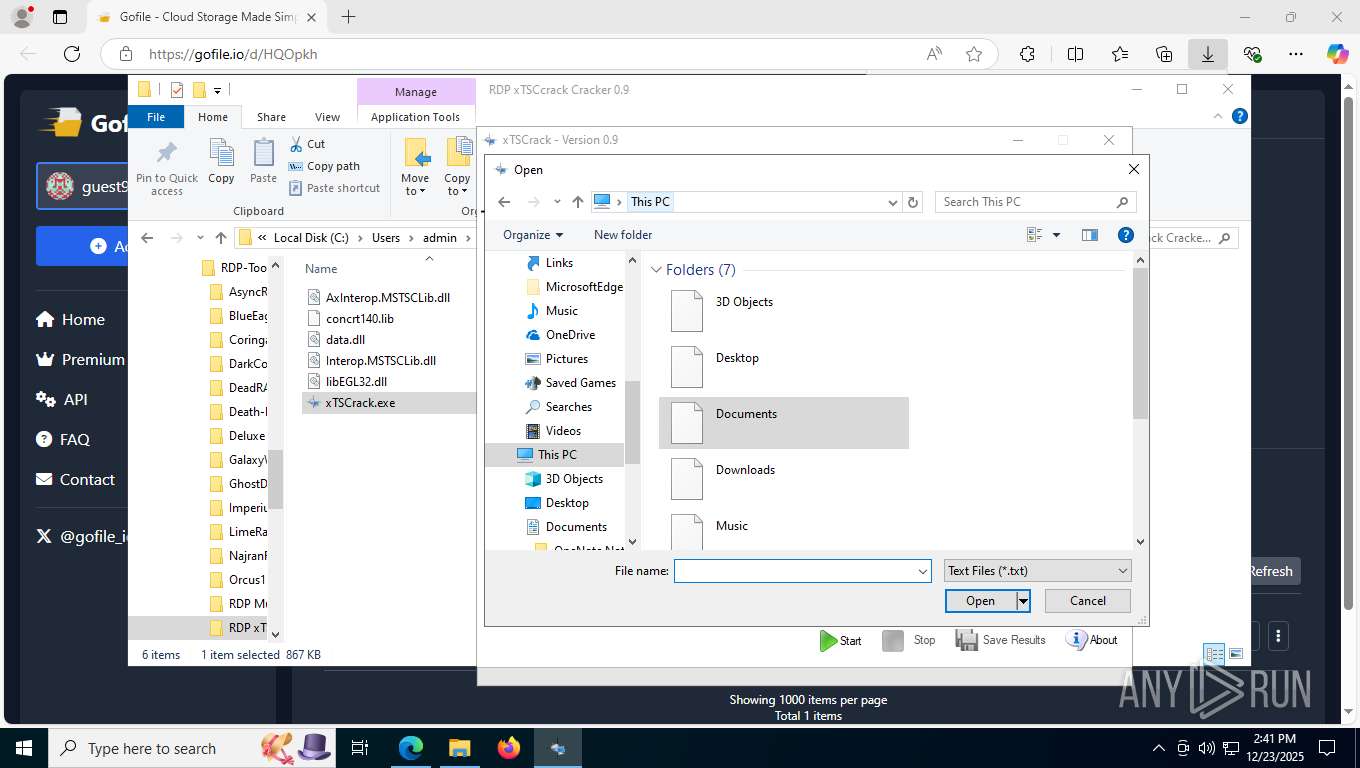Refresh the Open dialog address bar
Screen dimensions: 1360x768
(912, 202)
